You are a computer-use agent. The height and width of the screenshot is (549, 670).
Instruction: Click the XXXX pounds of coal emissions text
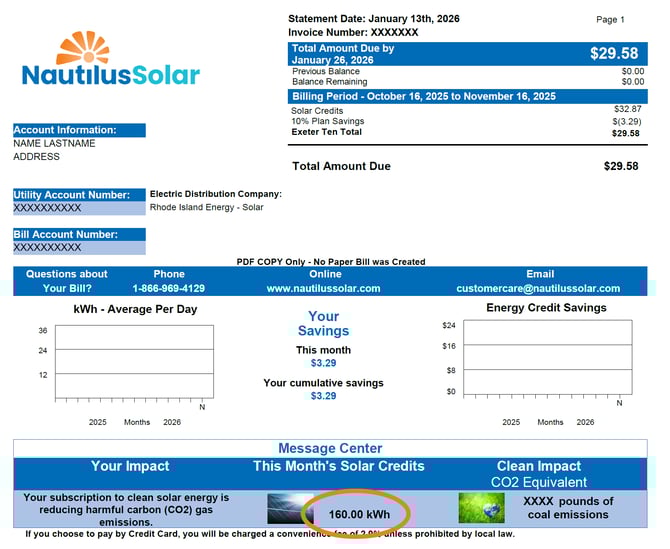568,508
